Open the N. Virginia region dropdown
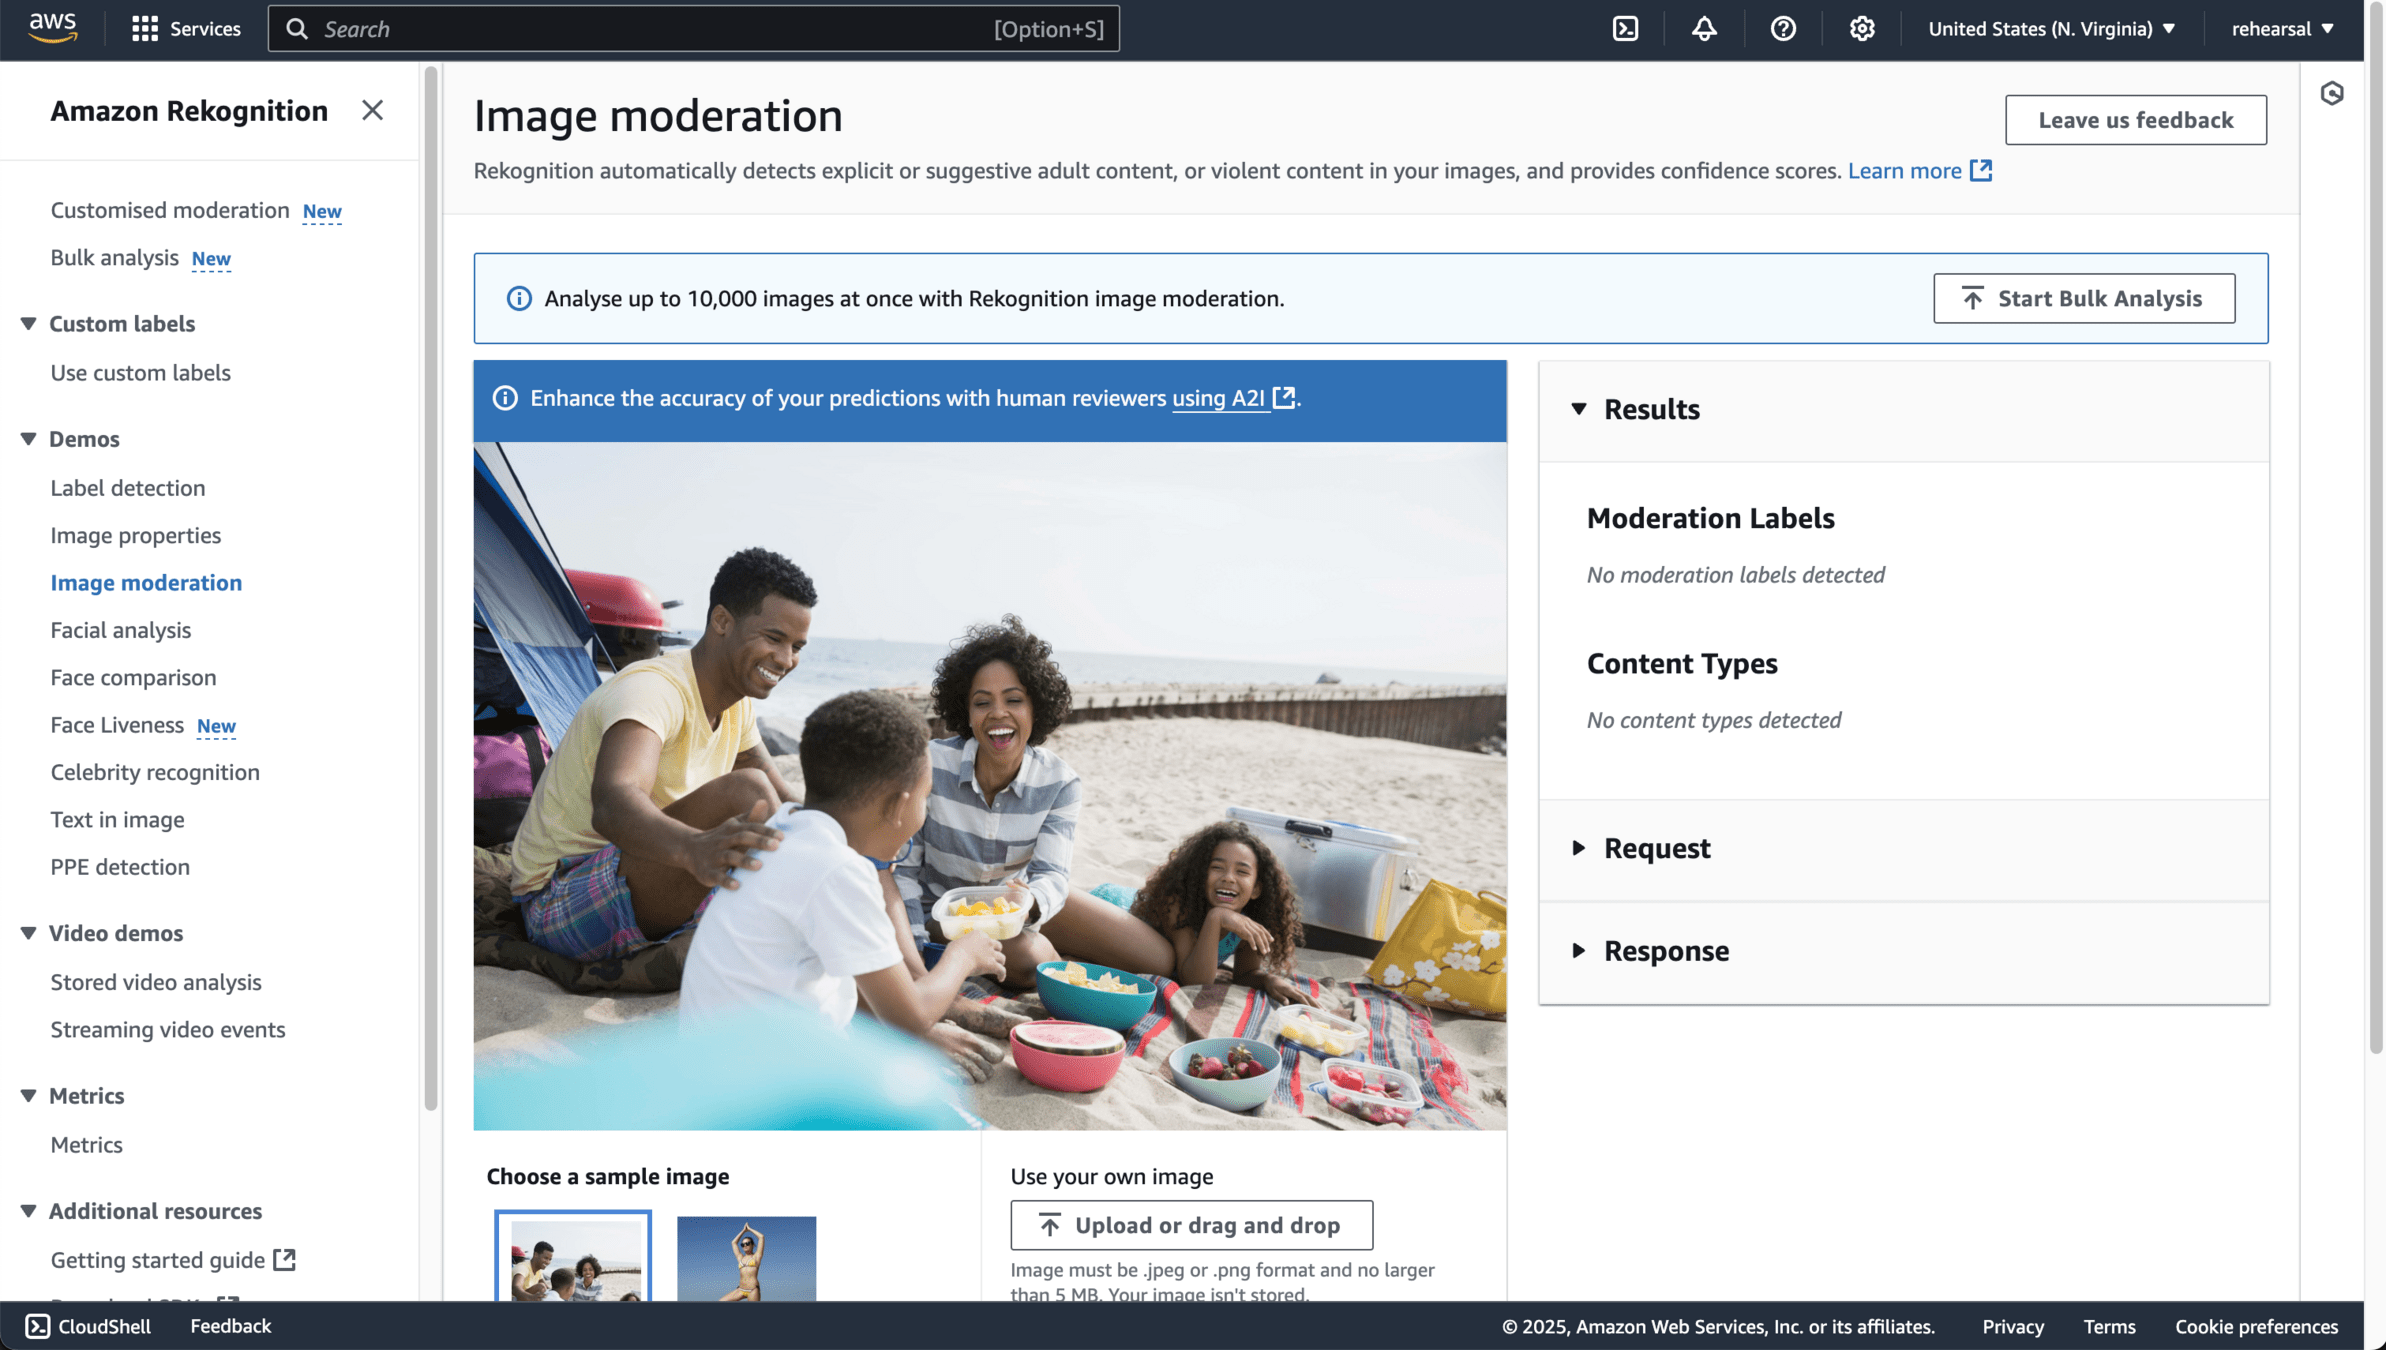Screen dimensions: 2386x1350 (x=2051, y=29)
